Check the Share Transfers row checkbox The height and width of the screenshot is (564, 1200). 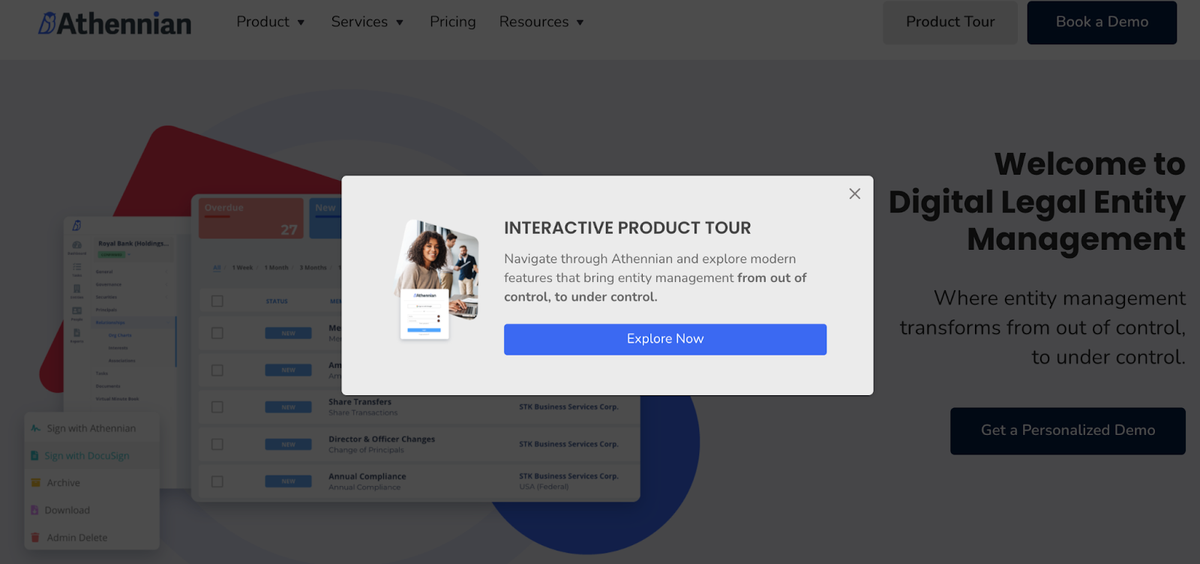[x=217, y=407]
